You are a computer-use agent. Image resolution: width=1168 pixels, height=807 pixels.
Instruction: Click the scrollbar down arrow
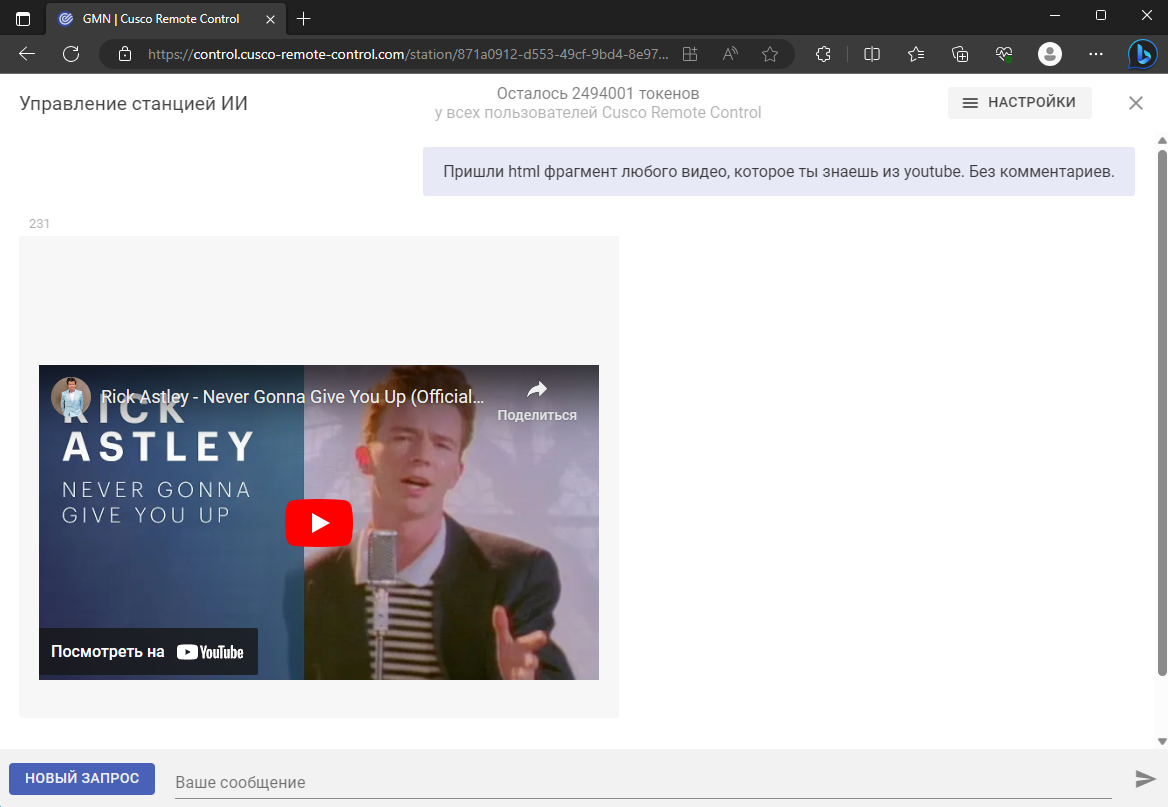(x=1162, y=741)
